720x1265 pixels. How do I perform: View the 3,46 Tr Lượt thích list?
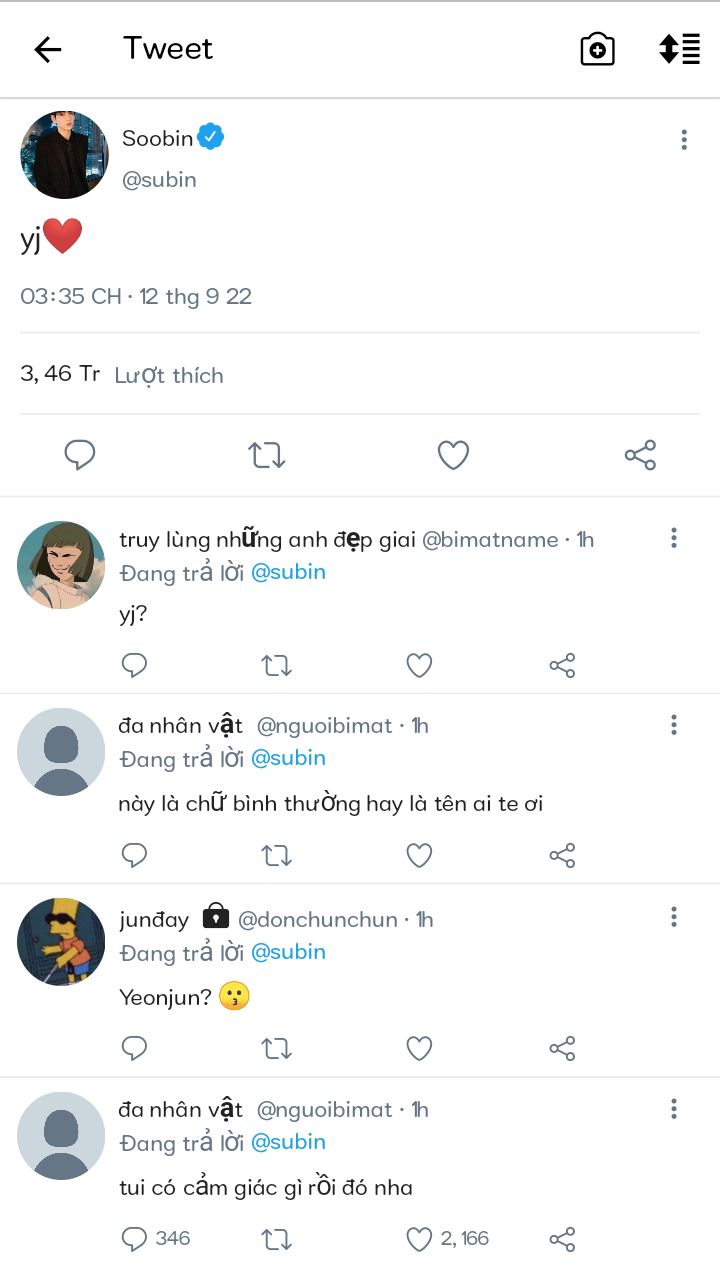[x=122, y=375]
